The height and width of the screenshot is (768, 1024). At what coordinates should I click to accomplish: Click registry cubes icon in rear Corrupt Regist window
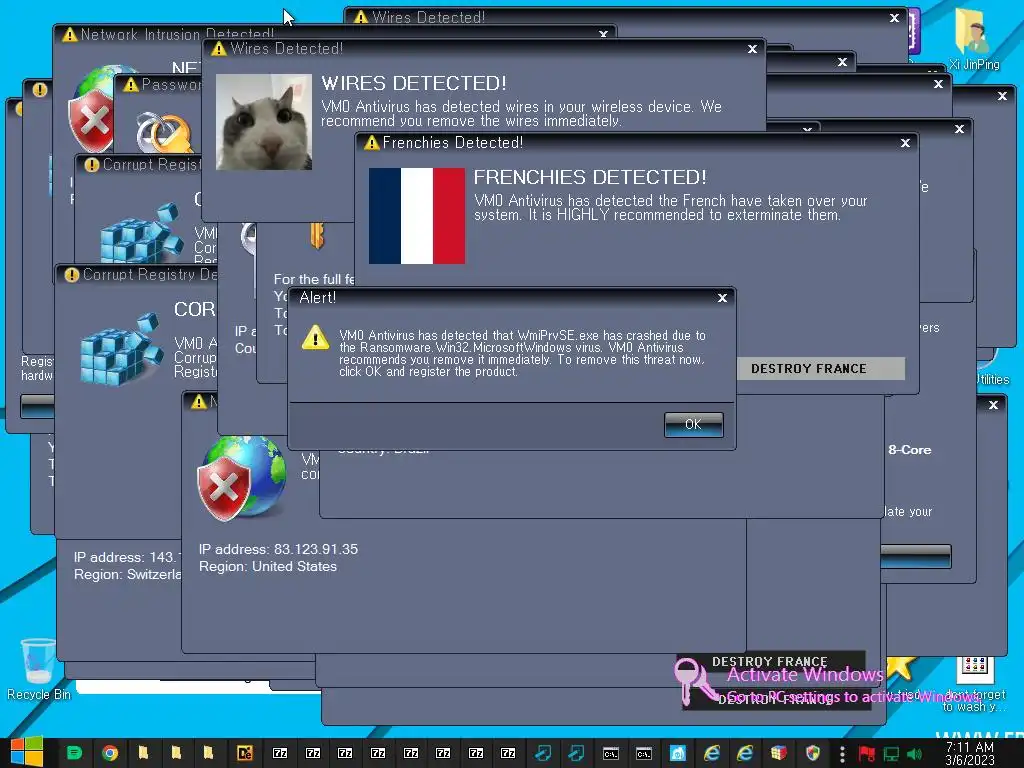142,233
